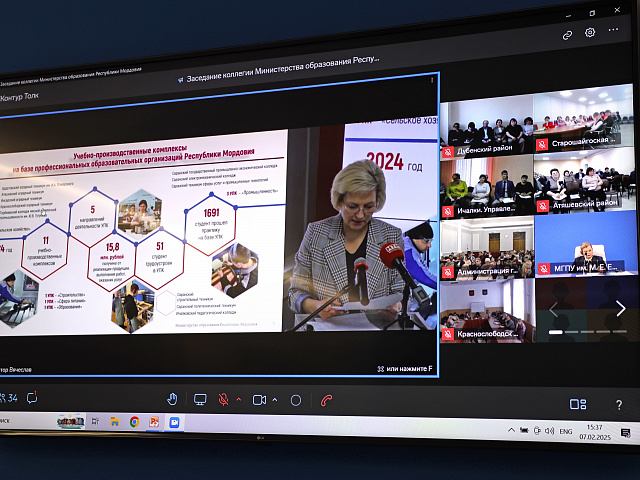This screenshot has width=640, height=480.
Task: Copy the meeting invite link icon
Action: point(567,34)
